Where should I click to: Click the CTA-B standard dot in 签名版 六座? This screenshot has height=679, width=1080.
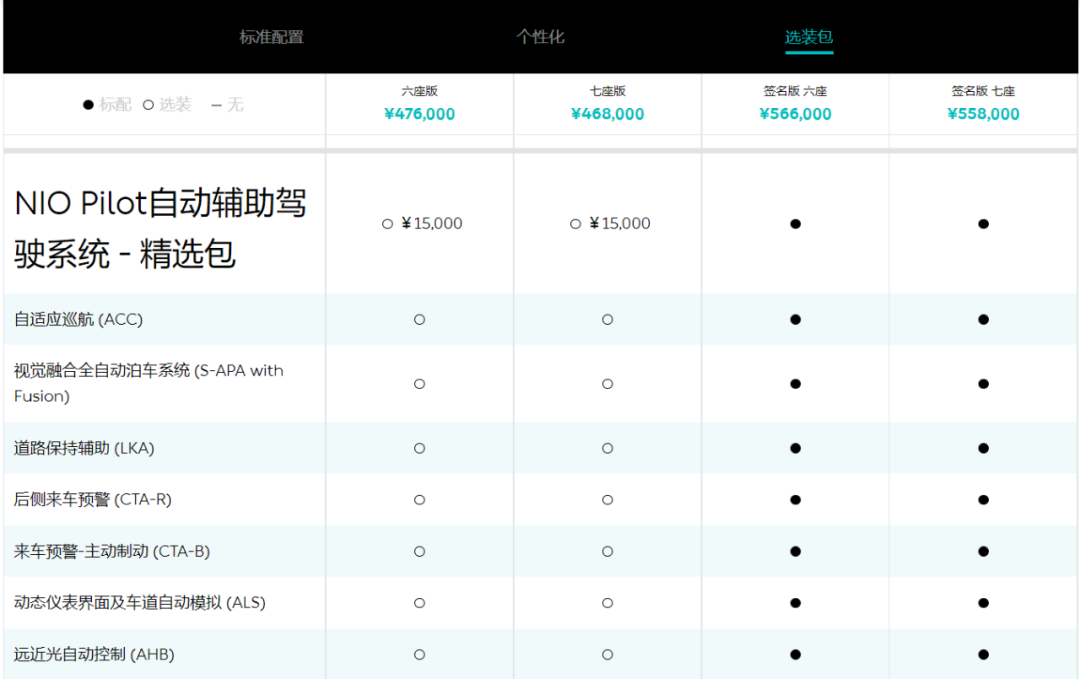point(796,552)
